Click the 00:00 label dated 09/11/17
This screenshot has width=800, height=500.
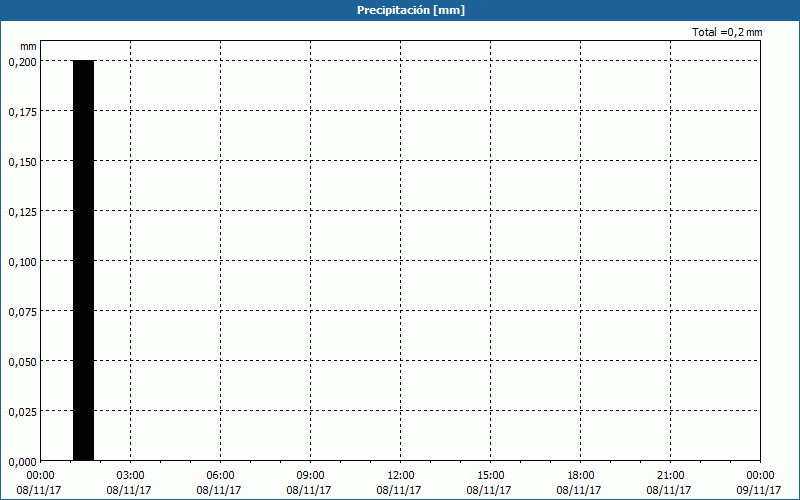(x=760, y=476)
